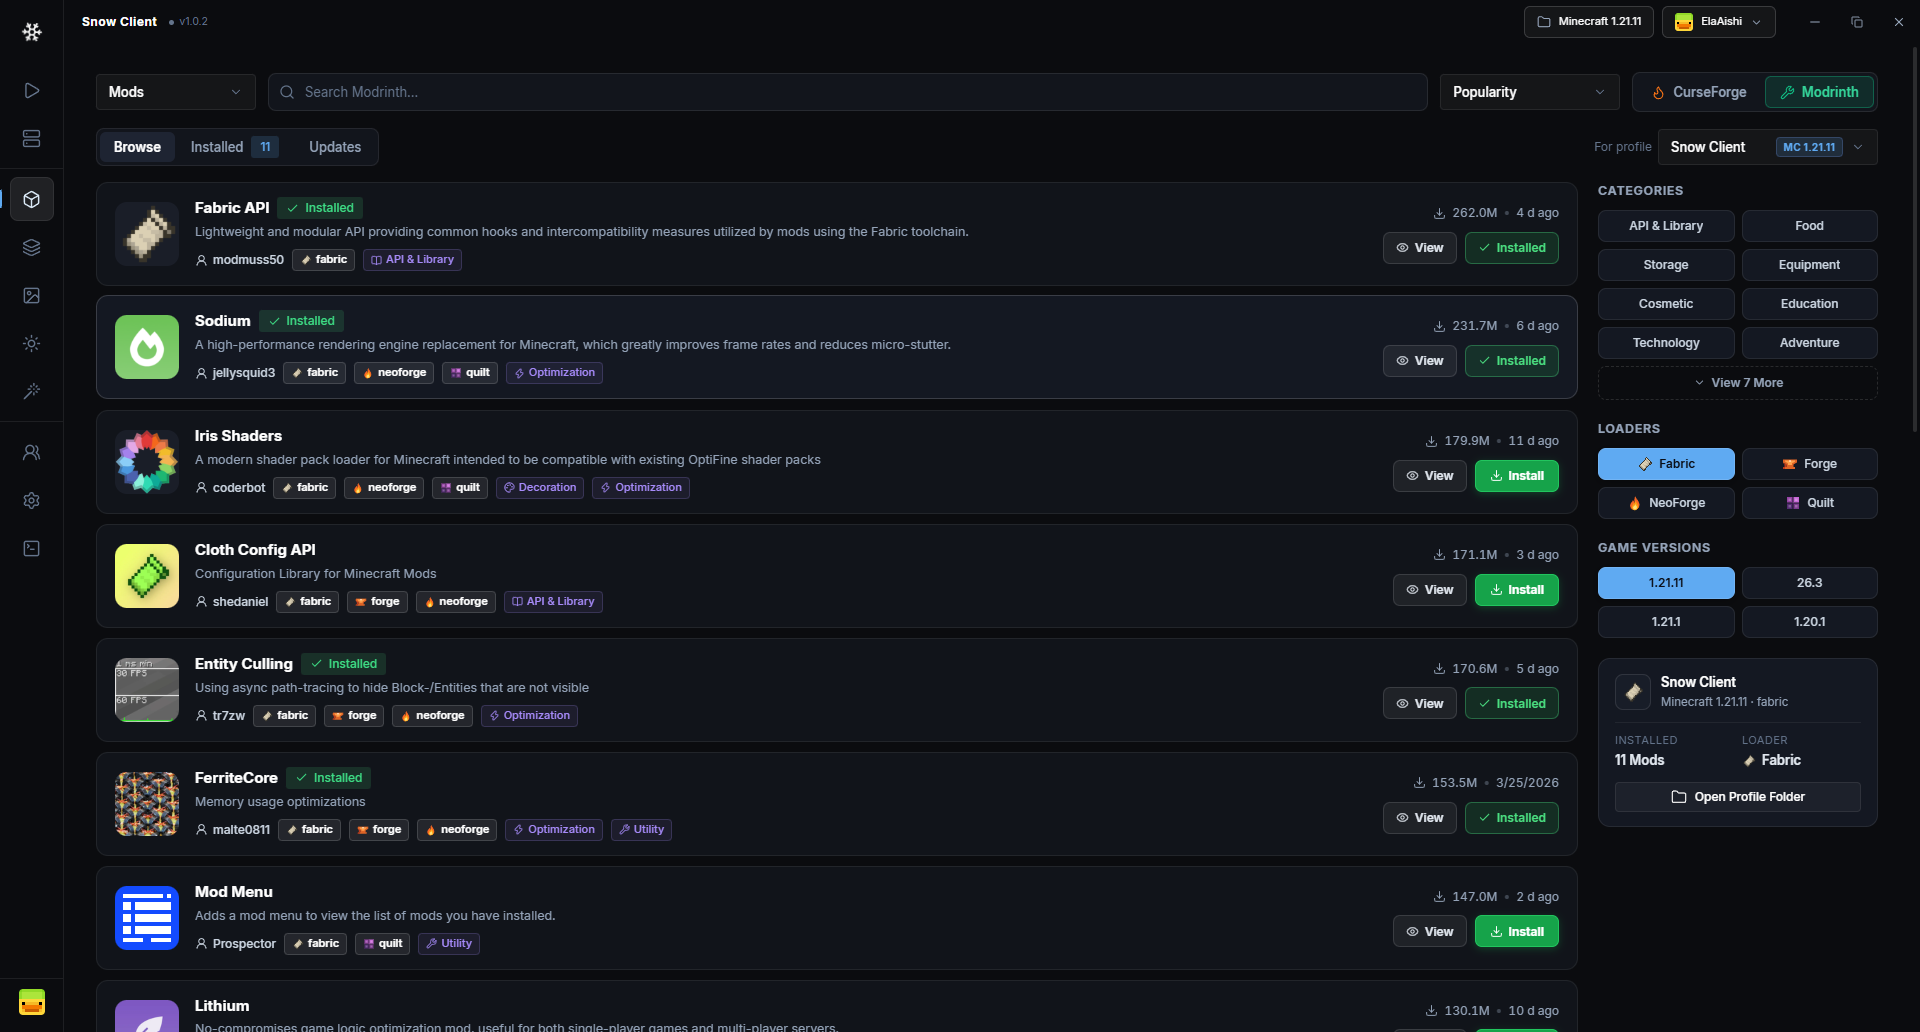This screenshot has height=1032, width=1920.
Task: Install Iris Shaders
Action: [1517, 476]
